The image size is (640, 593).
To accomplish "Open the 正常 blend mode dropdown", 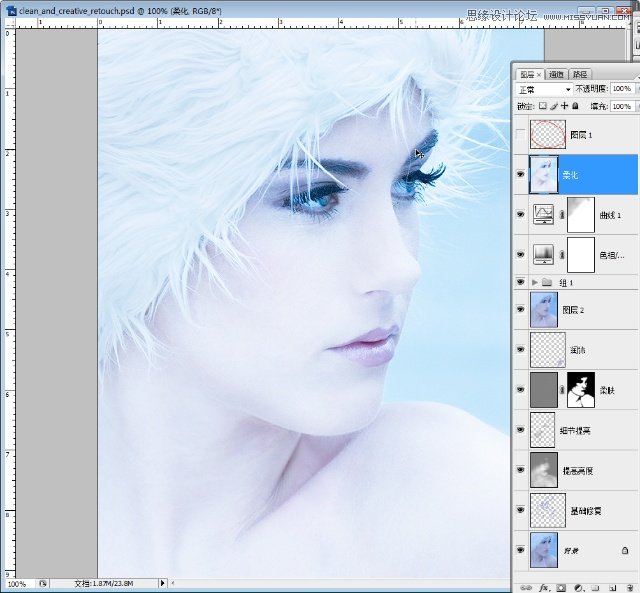I will 544,89.
